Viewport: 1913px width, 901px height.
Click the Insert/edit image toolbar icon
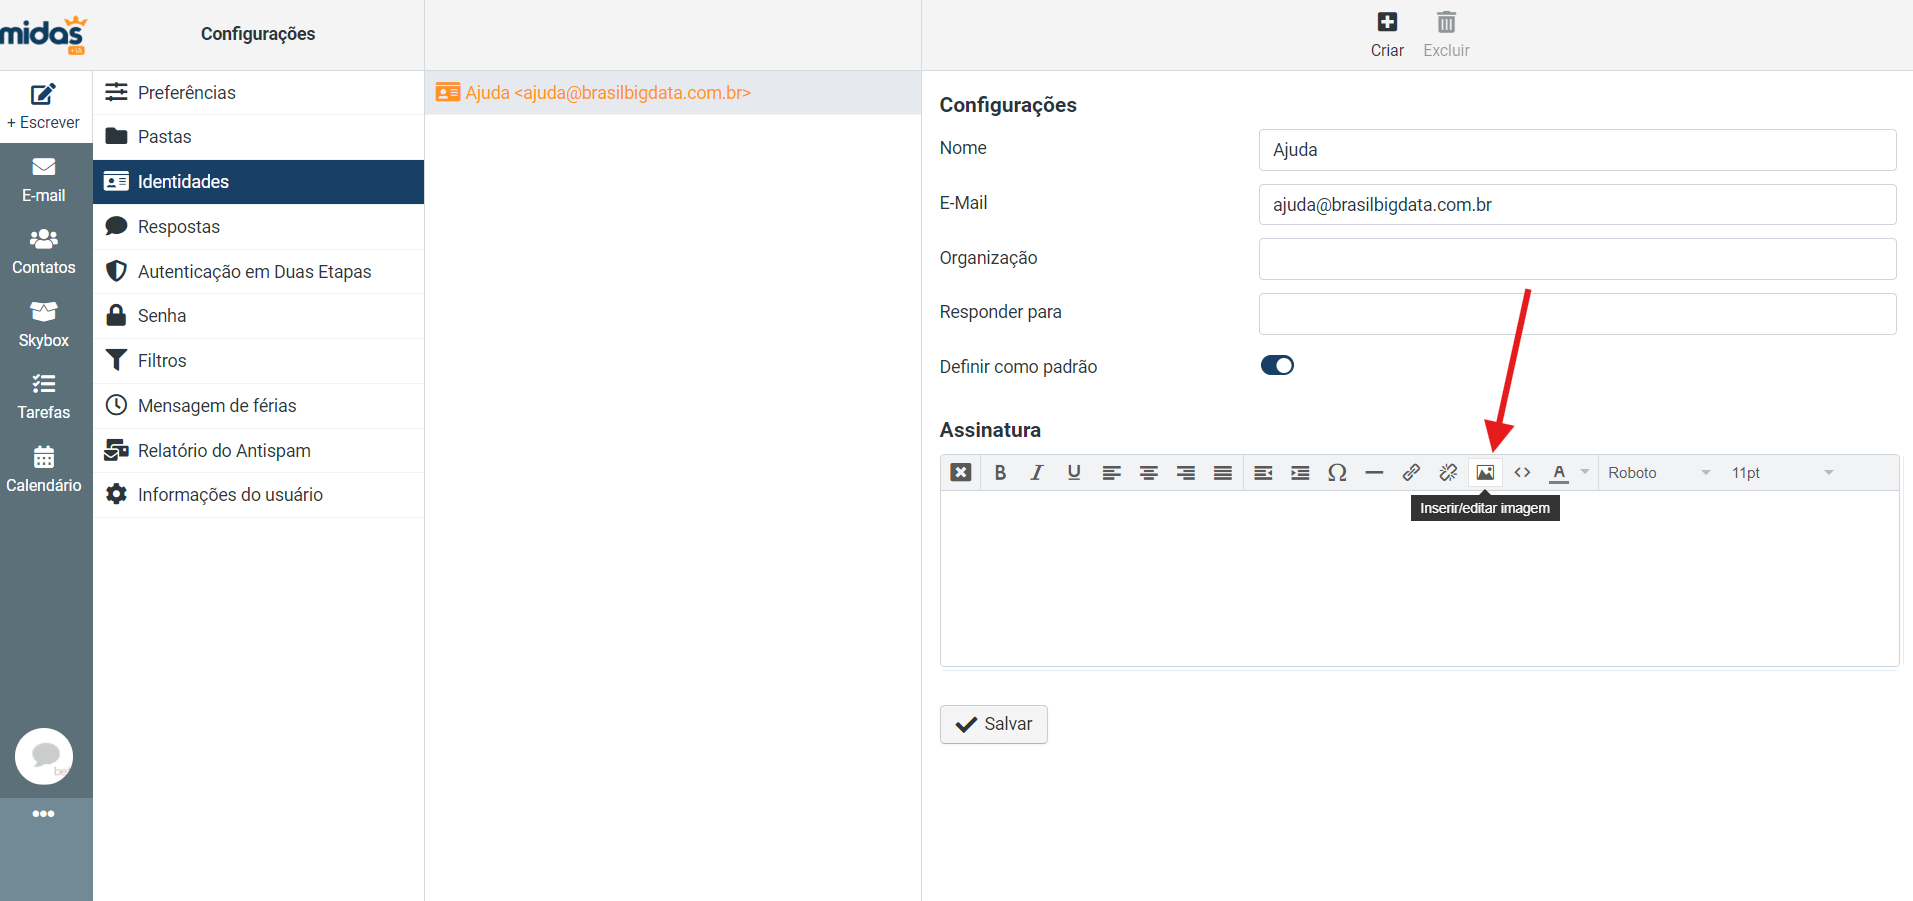tap(1485, 473)
